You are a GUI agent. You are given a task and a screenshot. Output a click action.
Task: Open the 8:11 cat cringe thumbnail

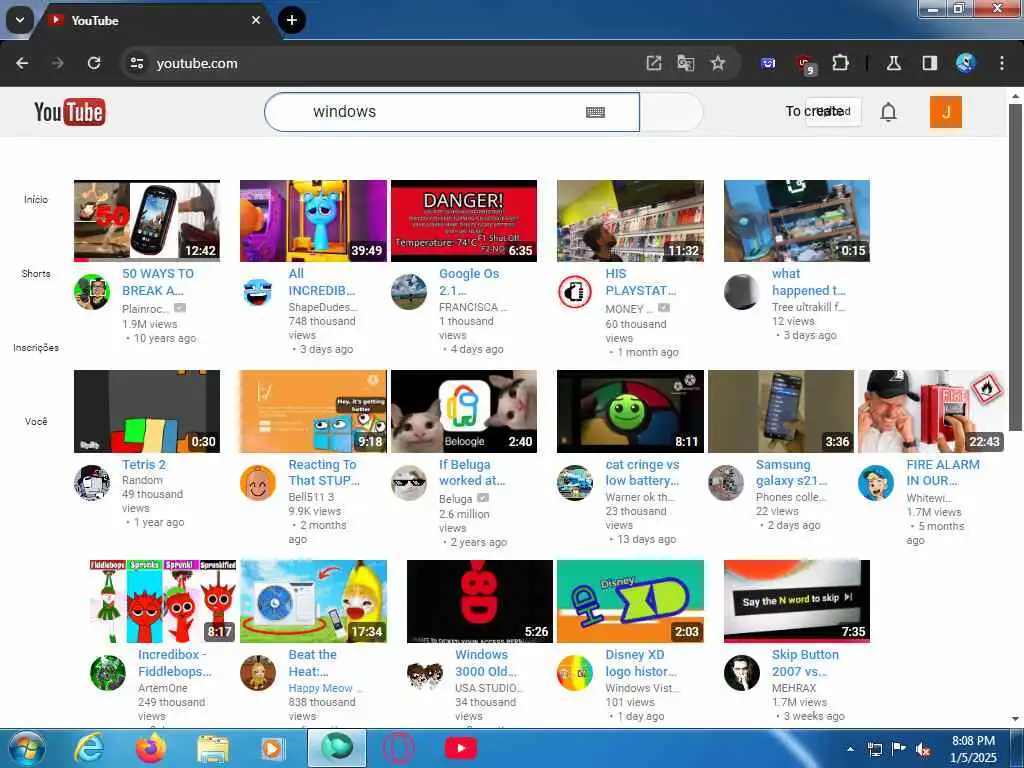pyautogui.click(x=630, y=411)
